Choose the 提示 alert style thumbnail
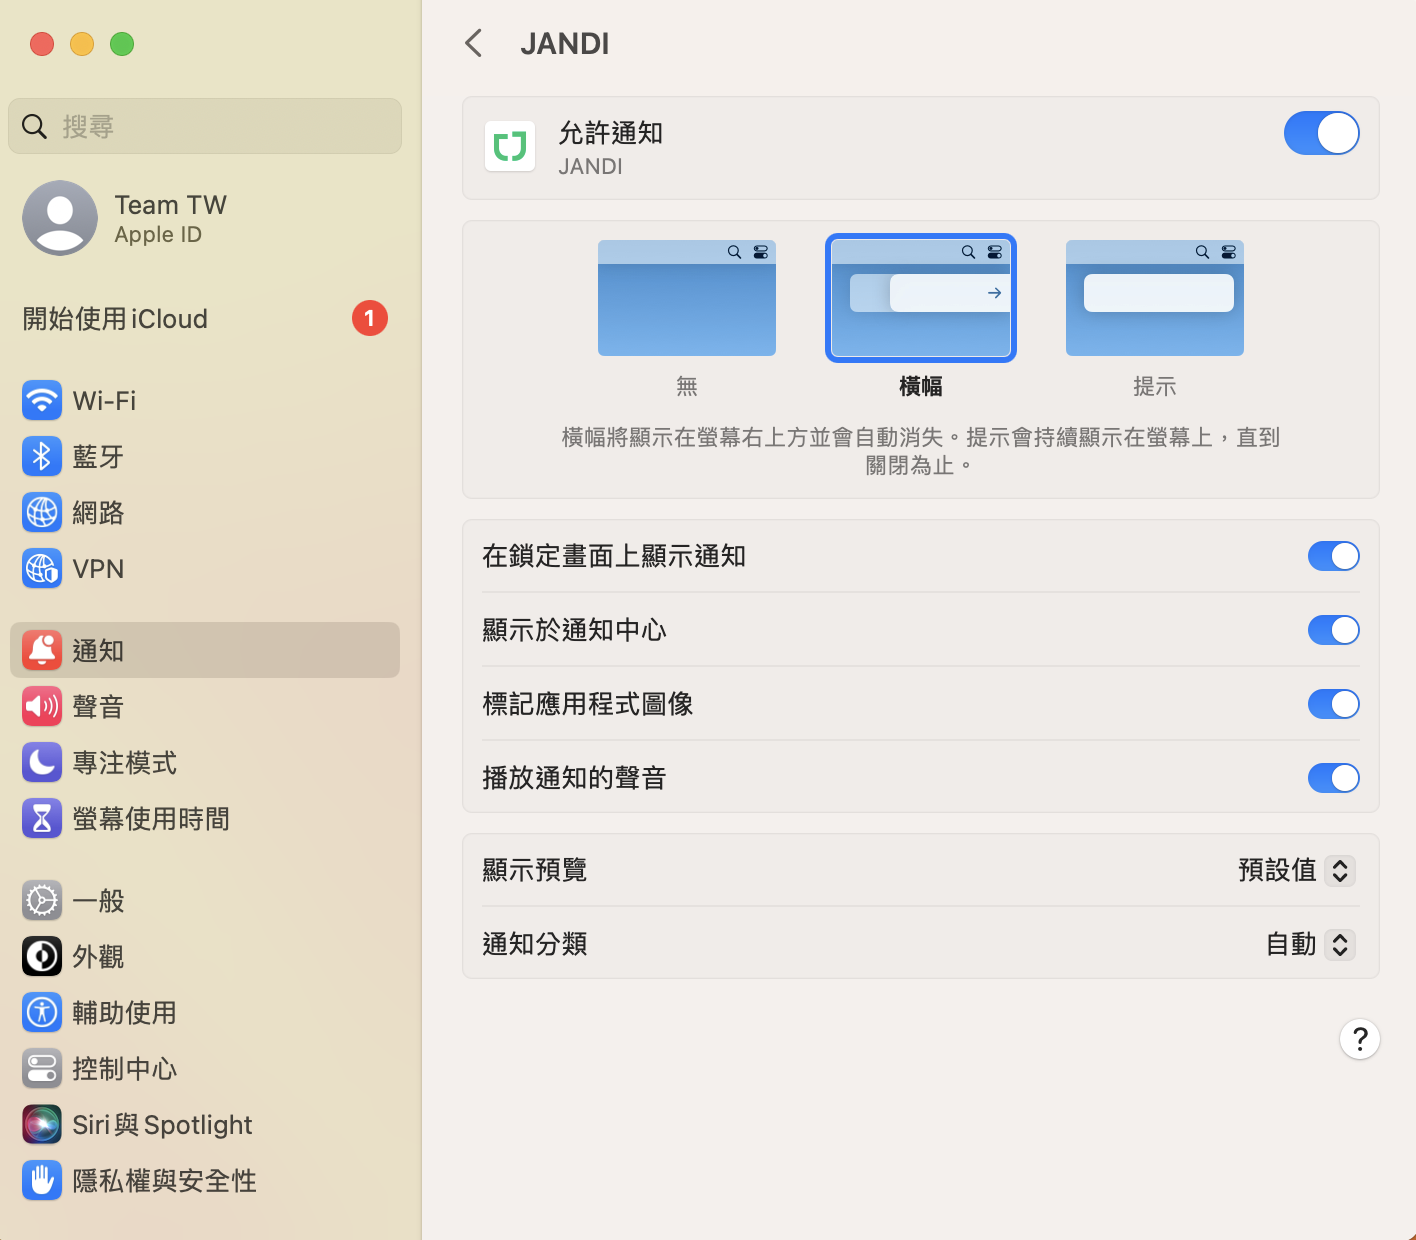 coord(1155,298)
